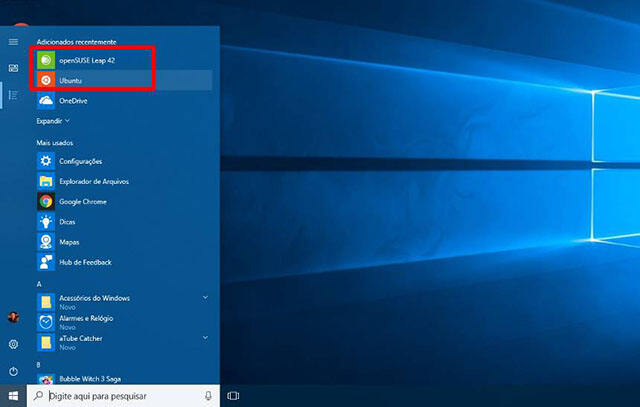The width and height of the screenshot is (640, 407).
Task: Select the 'openSUSE Leap 42' label
Action: click(x=87, y=60)
